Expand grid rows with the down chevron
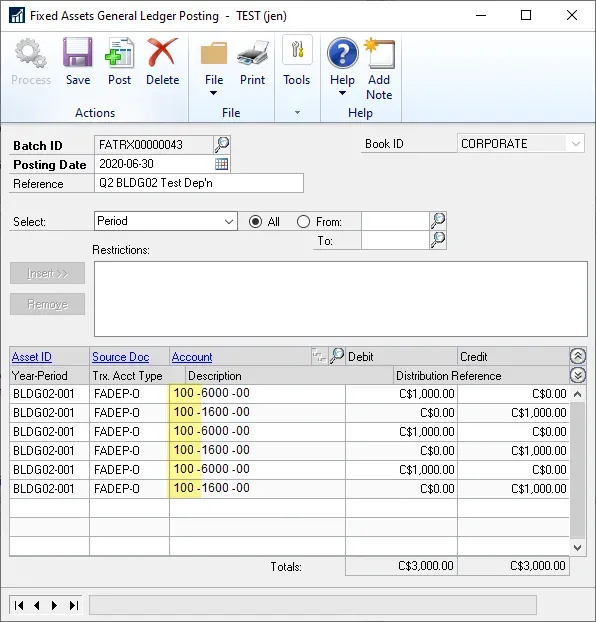This screenshot has width=596, height=622. pyautogui.click(x=578, y=375)
